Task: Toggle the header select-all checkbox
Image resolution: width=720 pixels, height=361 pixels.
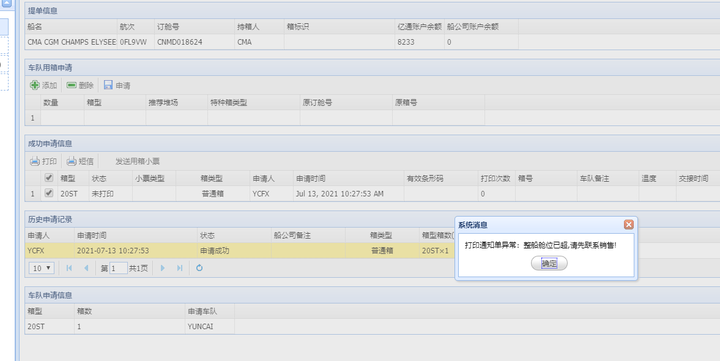Action: 49,178
